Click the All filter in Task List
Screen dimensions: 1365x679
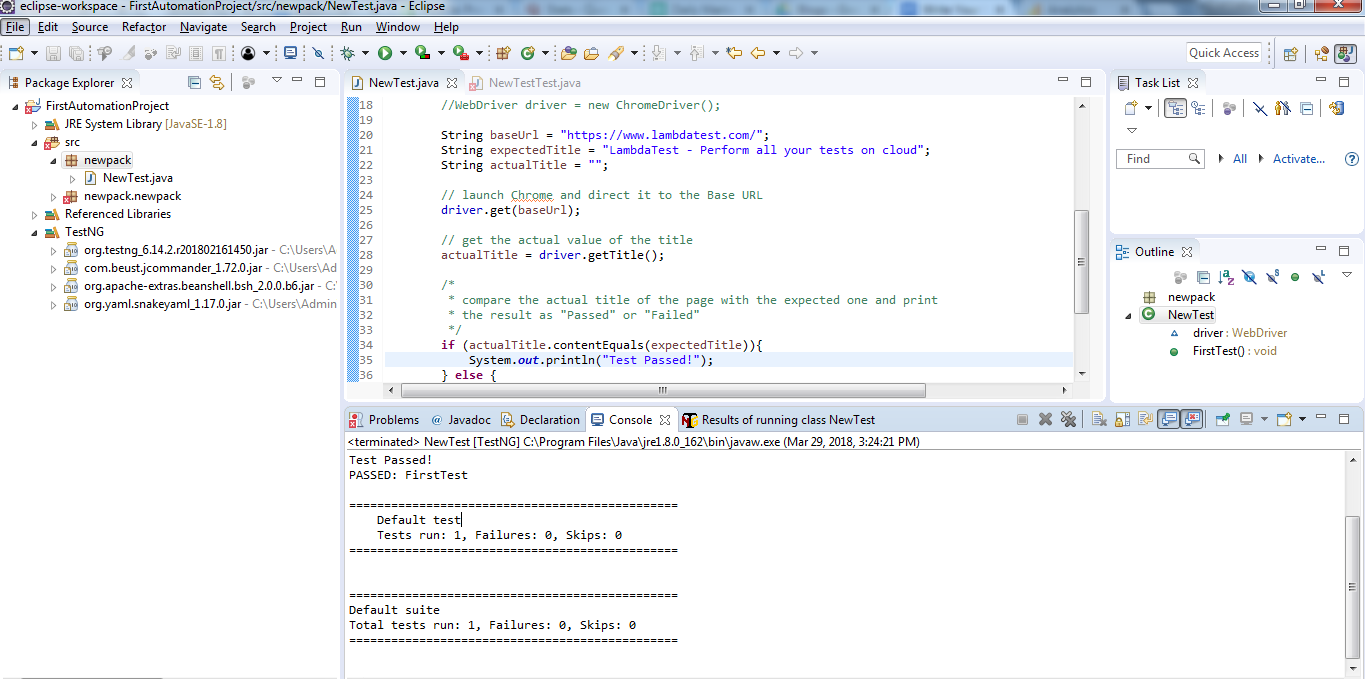[1238, 158]
